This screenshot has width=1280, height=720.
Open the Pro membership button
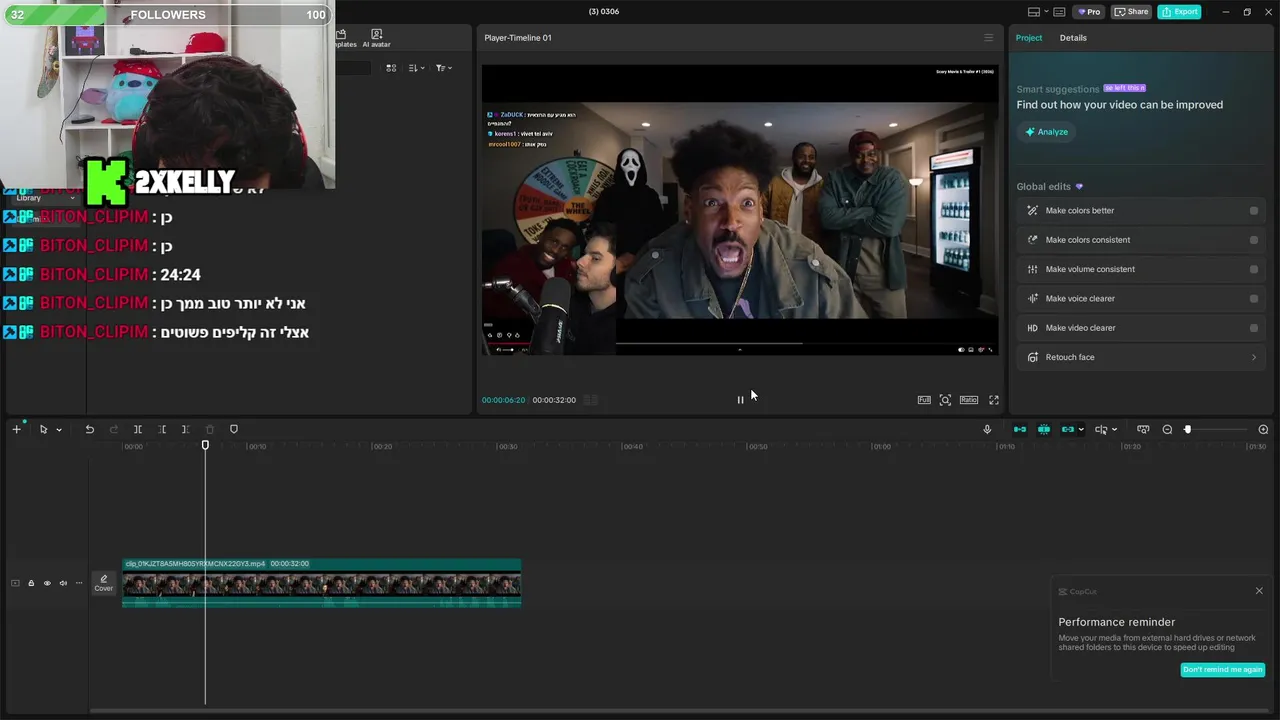pyautogui.click(x=1089, y=12)
